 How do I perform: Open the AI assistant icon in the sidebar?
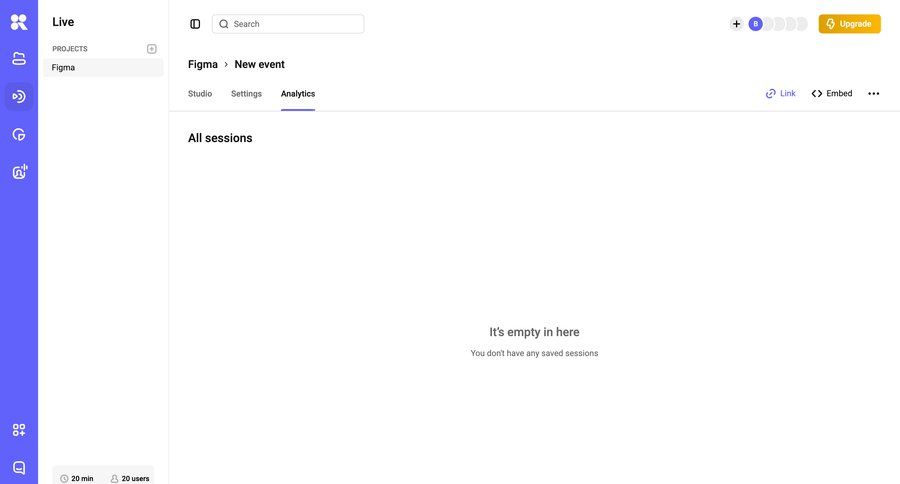tap(20, 172)
